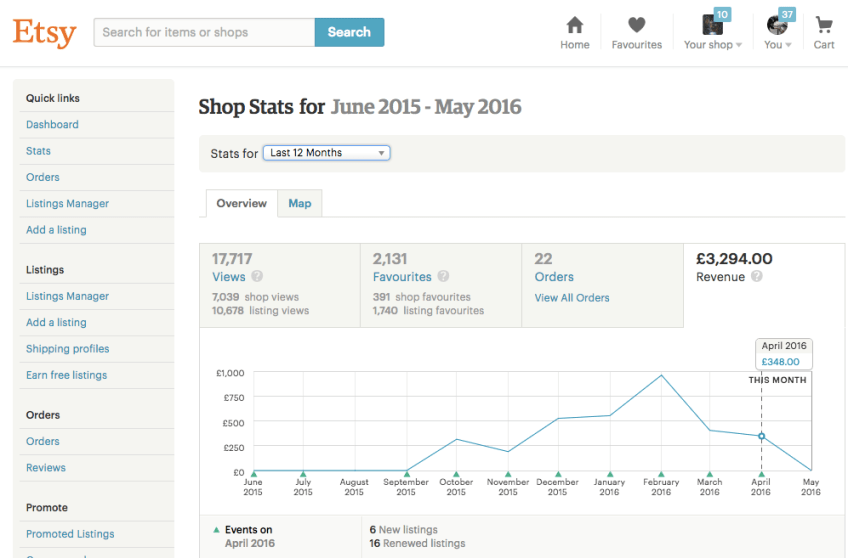Click the Home icon in header
The image size is (848, 558).
pyautogui.click(x=574, y=26)
